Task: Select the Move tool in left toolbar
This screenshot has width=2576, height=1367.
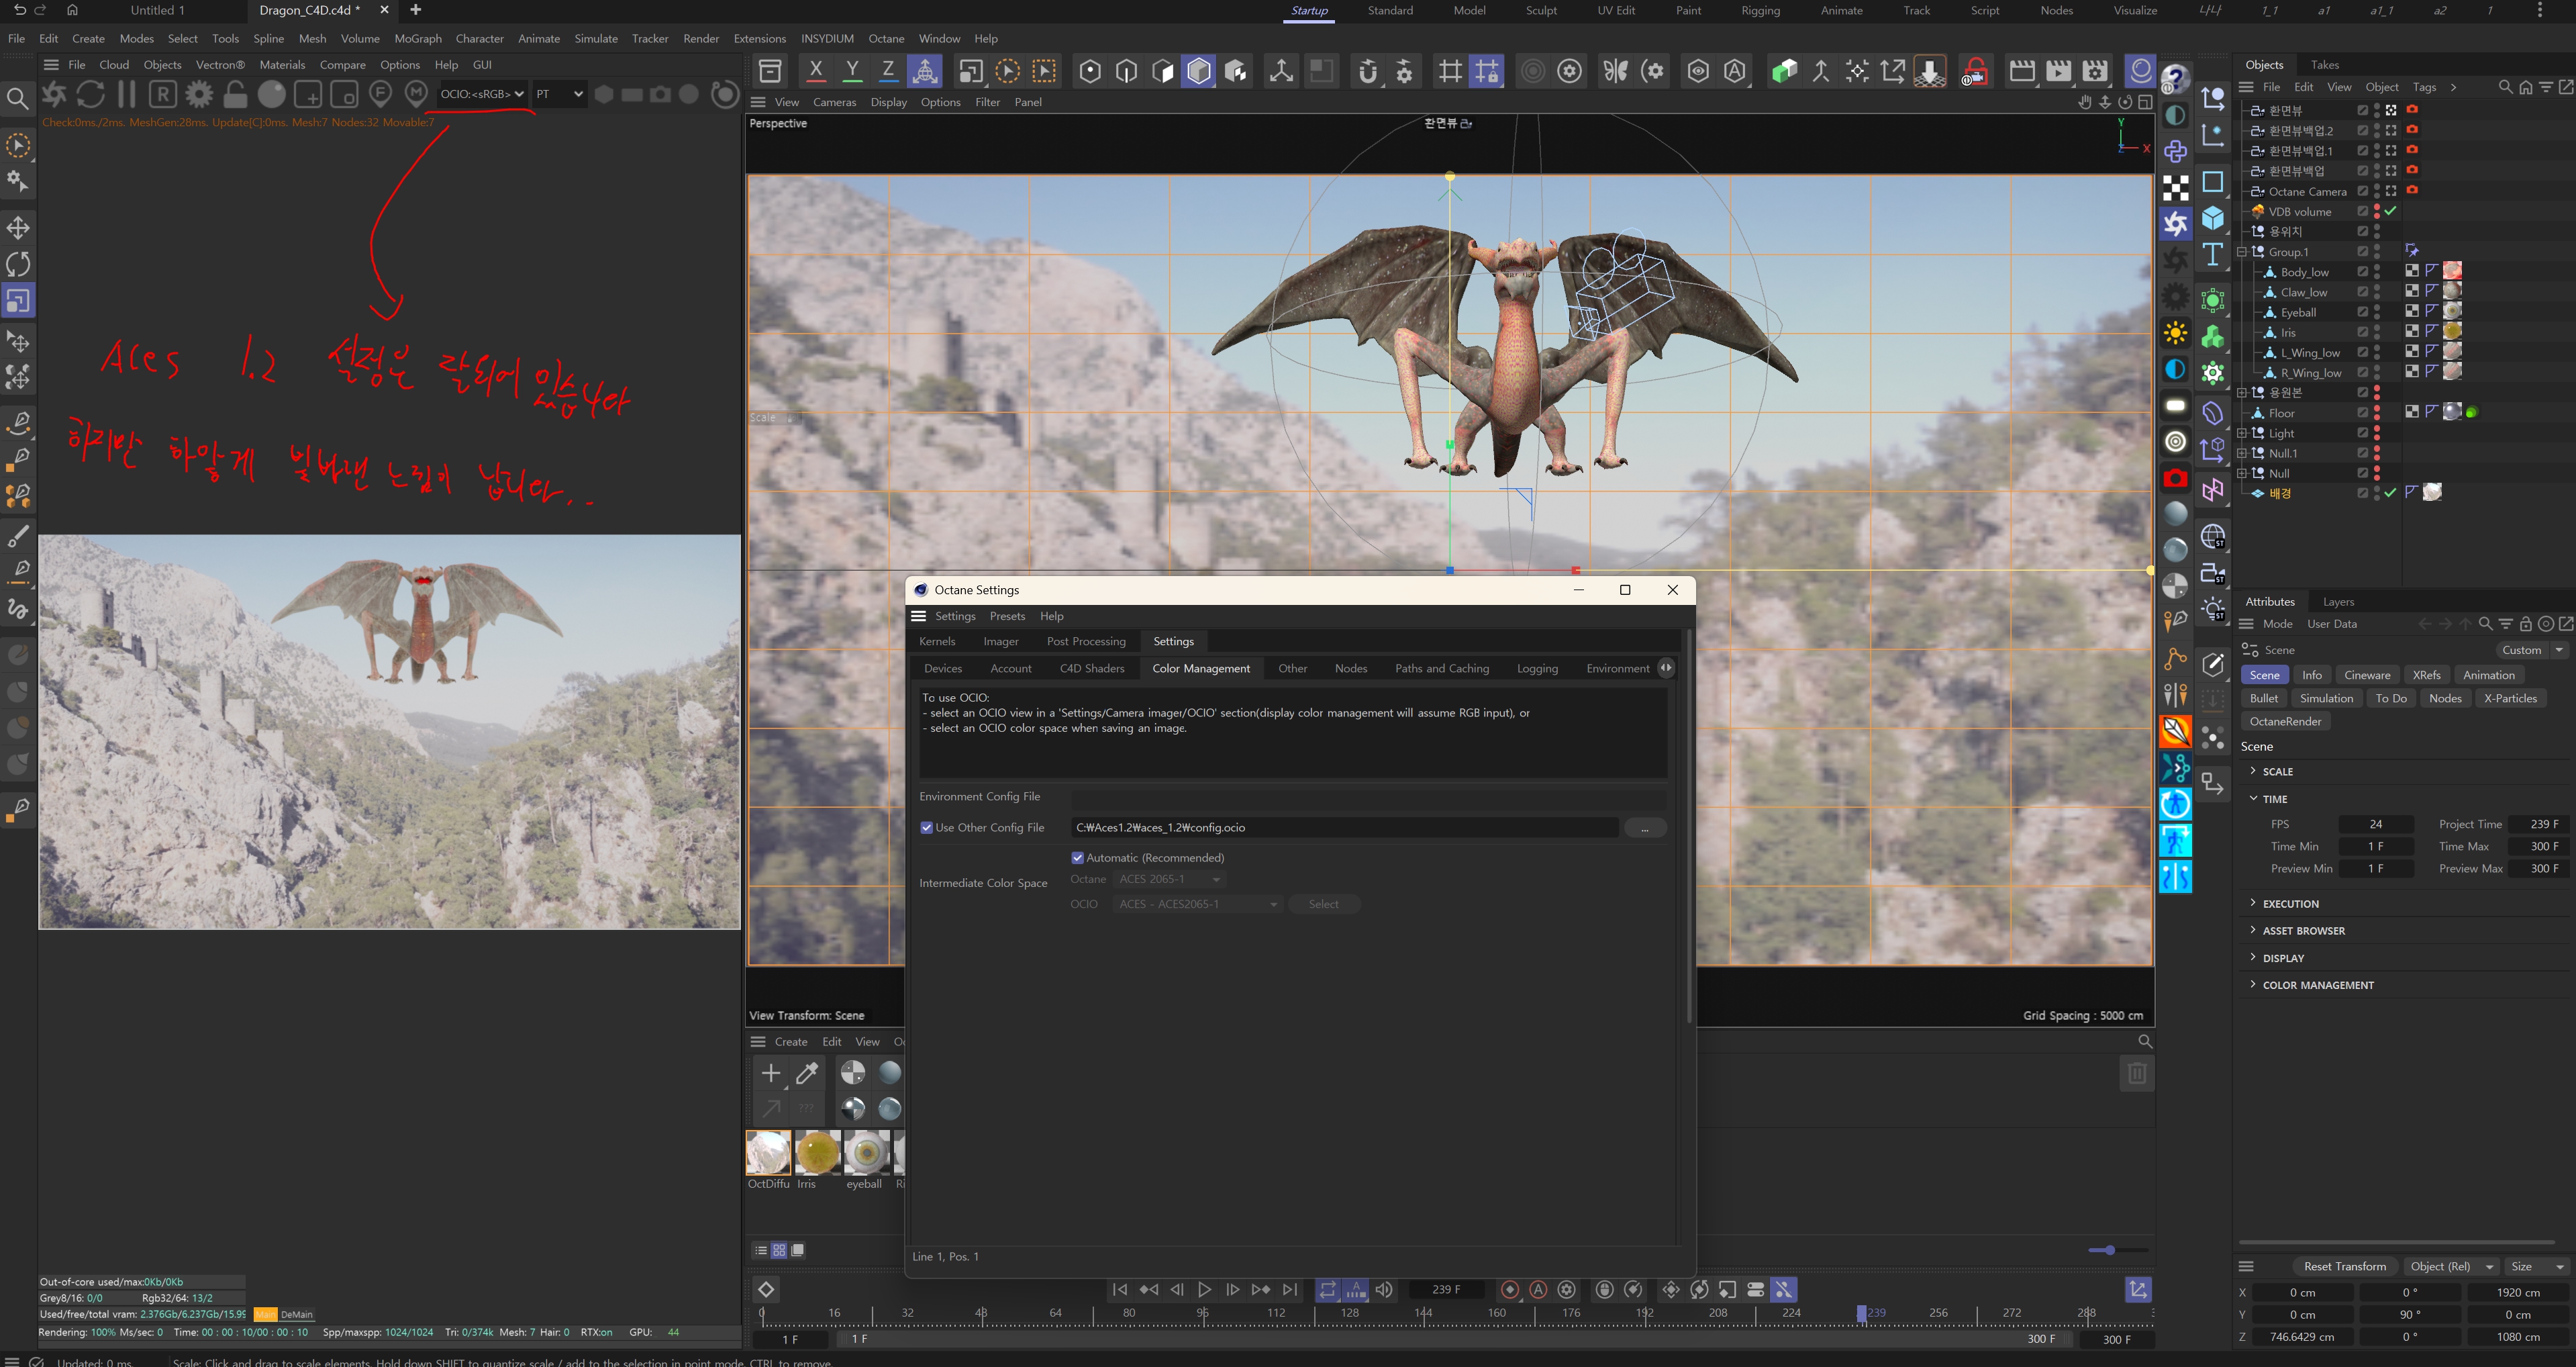Action: (18, 228)
